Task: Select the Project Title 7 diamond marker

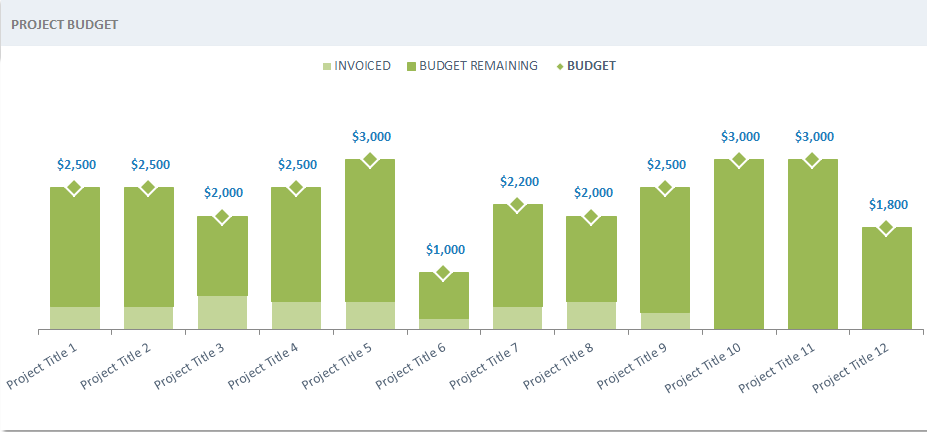Action: click(517, 205)
